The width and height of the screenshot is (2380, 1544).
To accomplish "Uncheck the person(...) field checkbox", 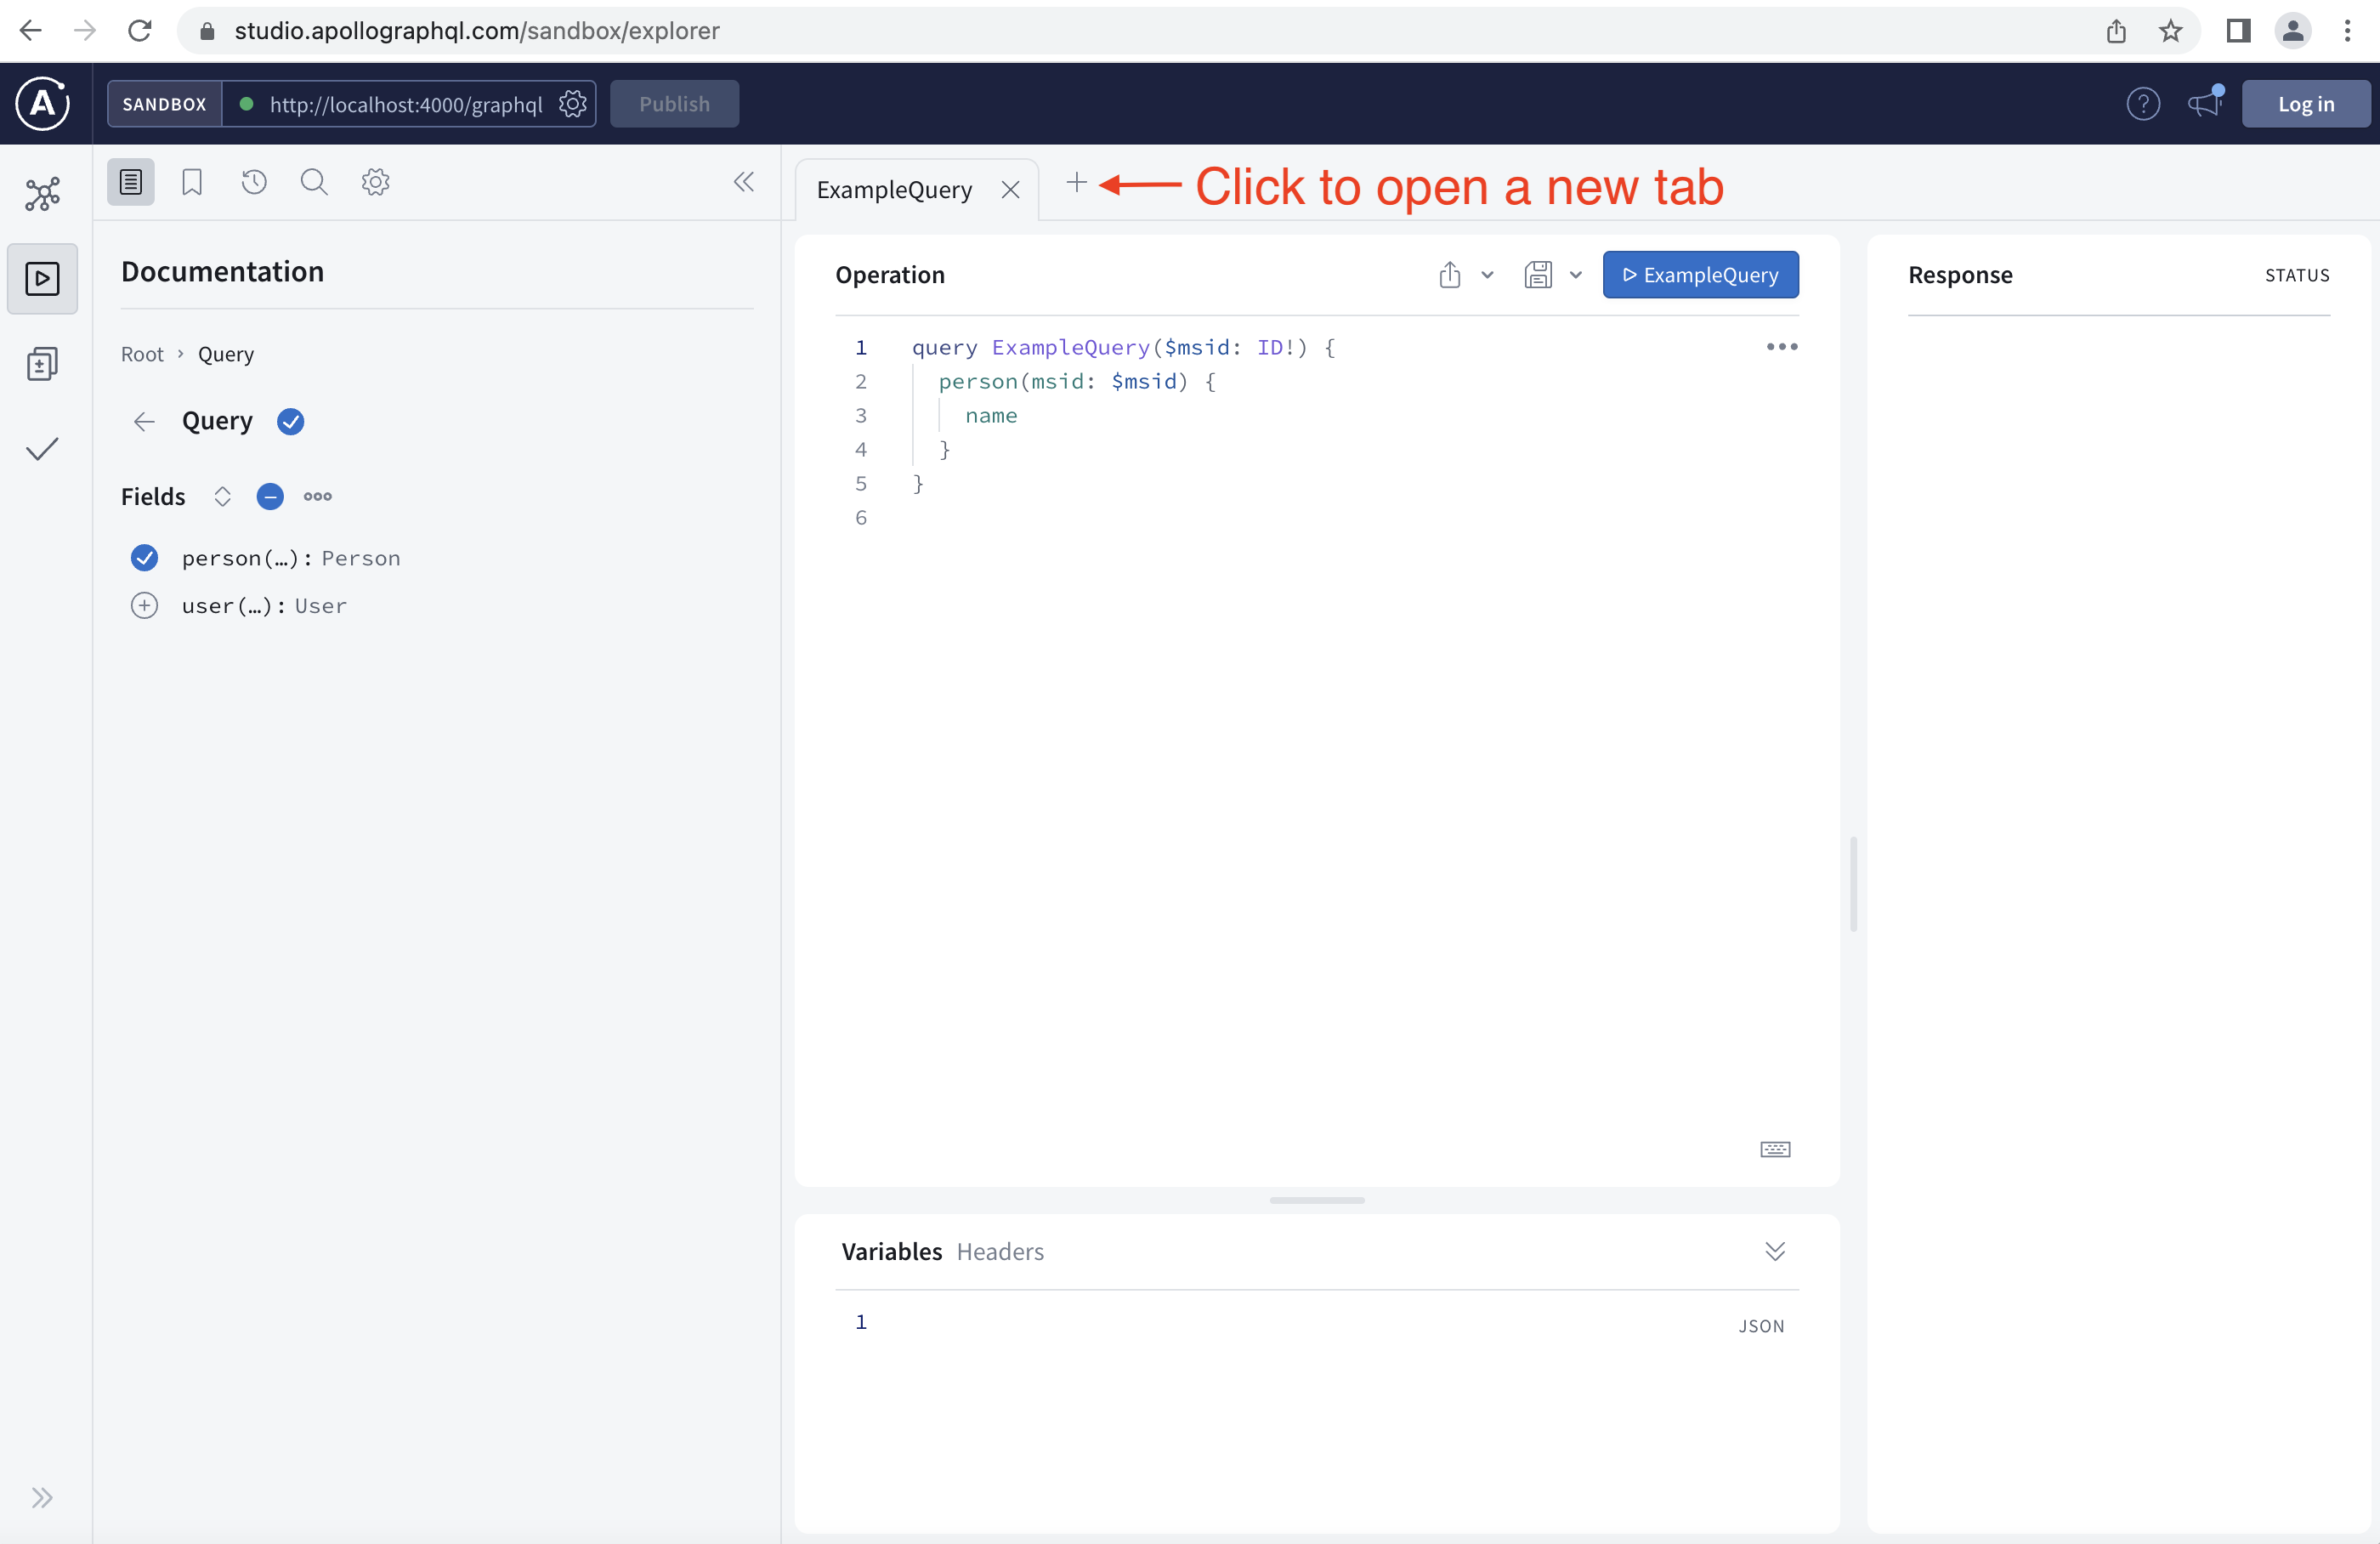I will tap(145, 558).
